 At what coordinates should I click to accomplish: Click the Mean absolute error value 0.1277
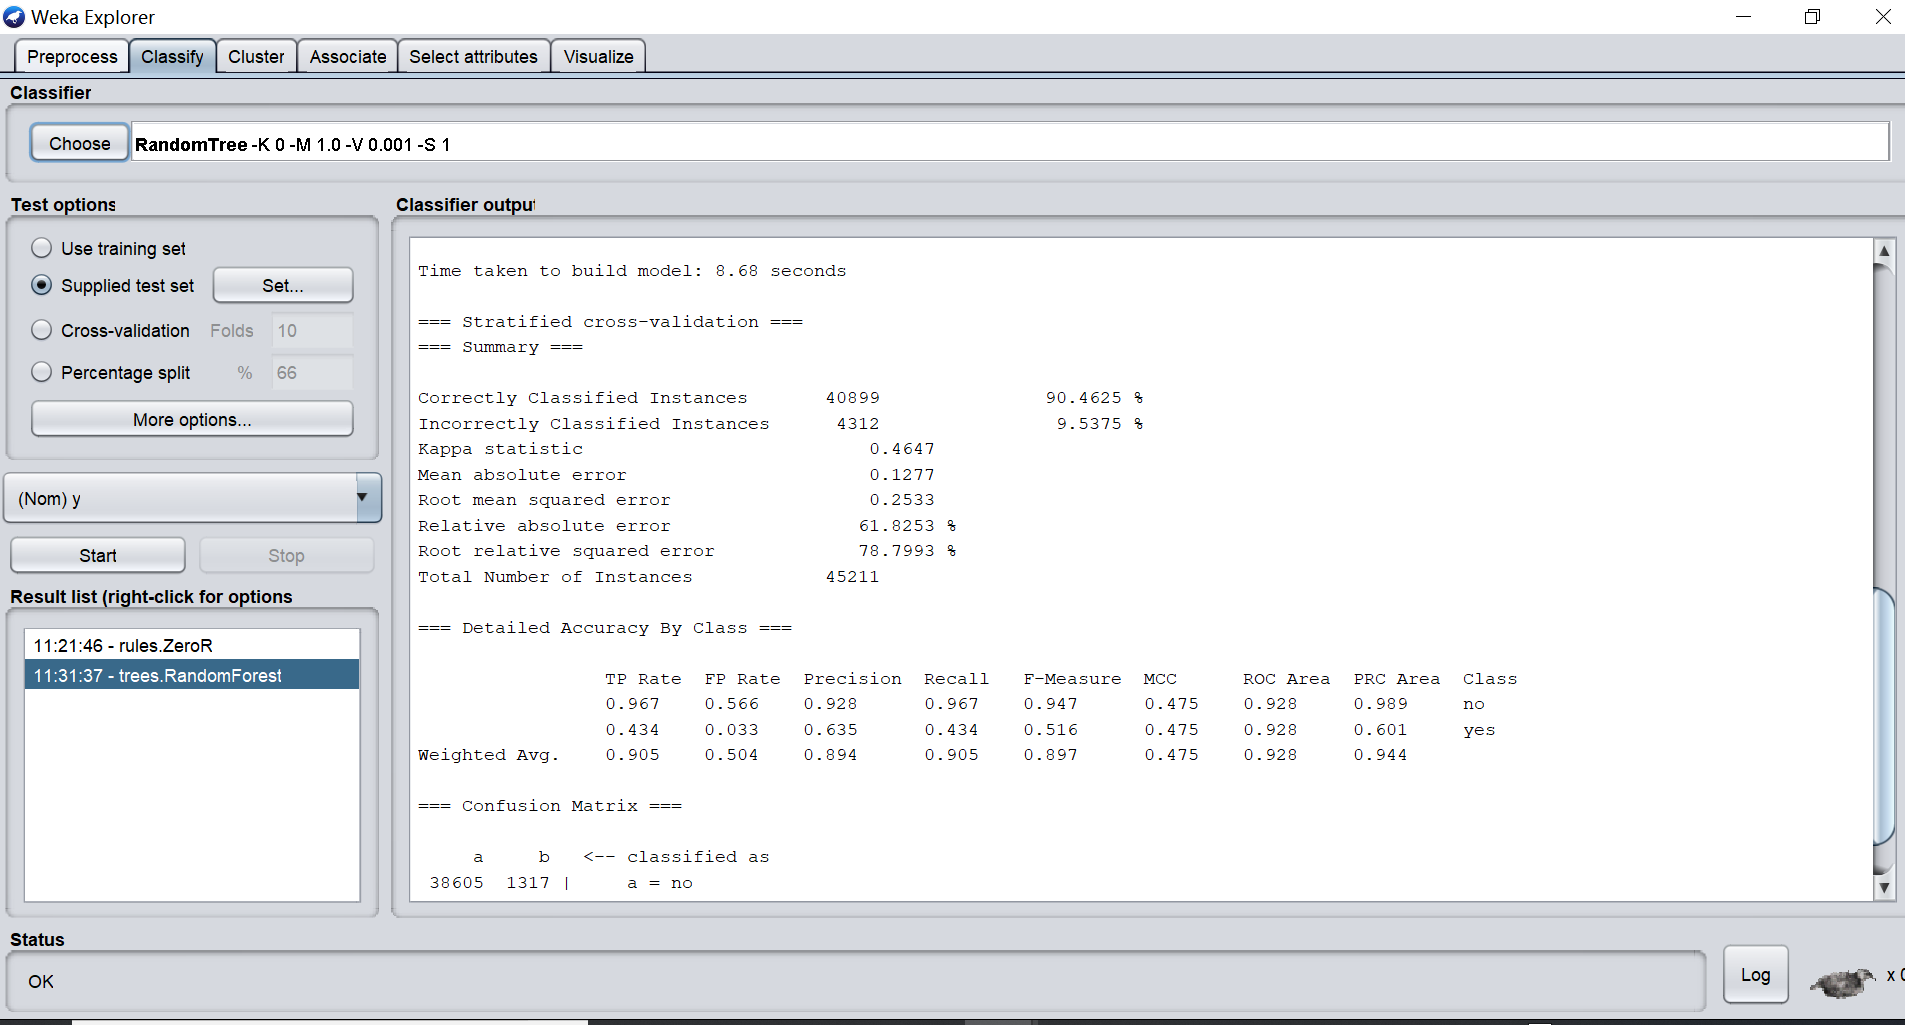pos(902,475)
